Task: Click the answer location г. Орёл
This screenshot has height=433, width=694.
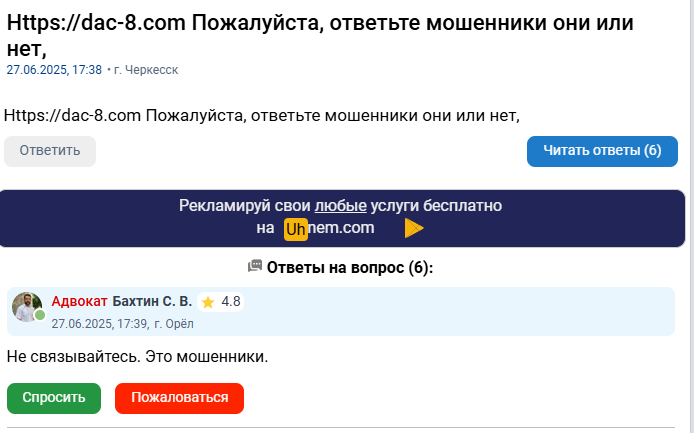Action: [174, 323]
